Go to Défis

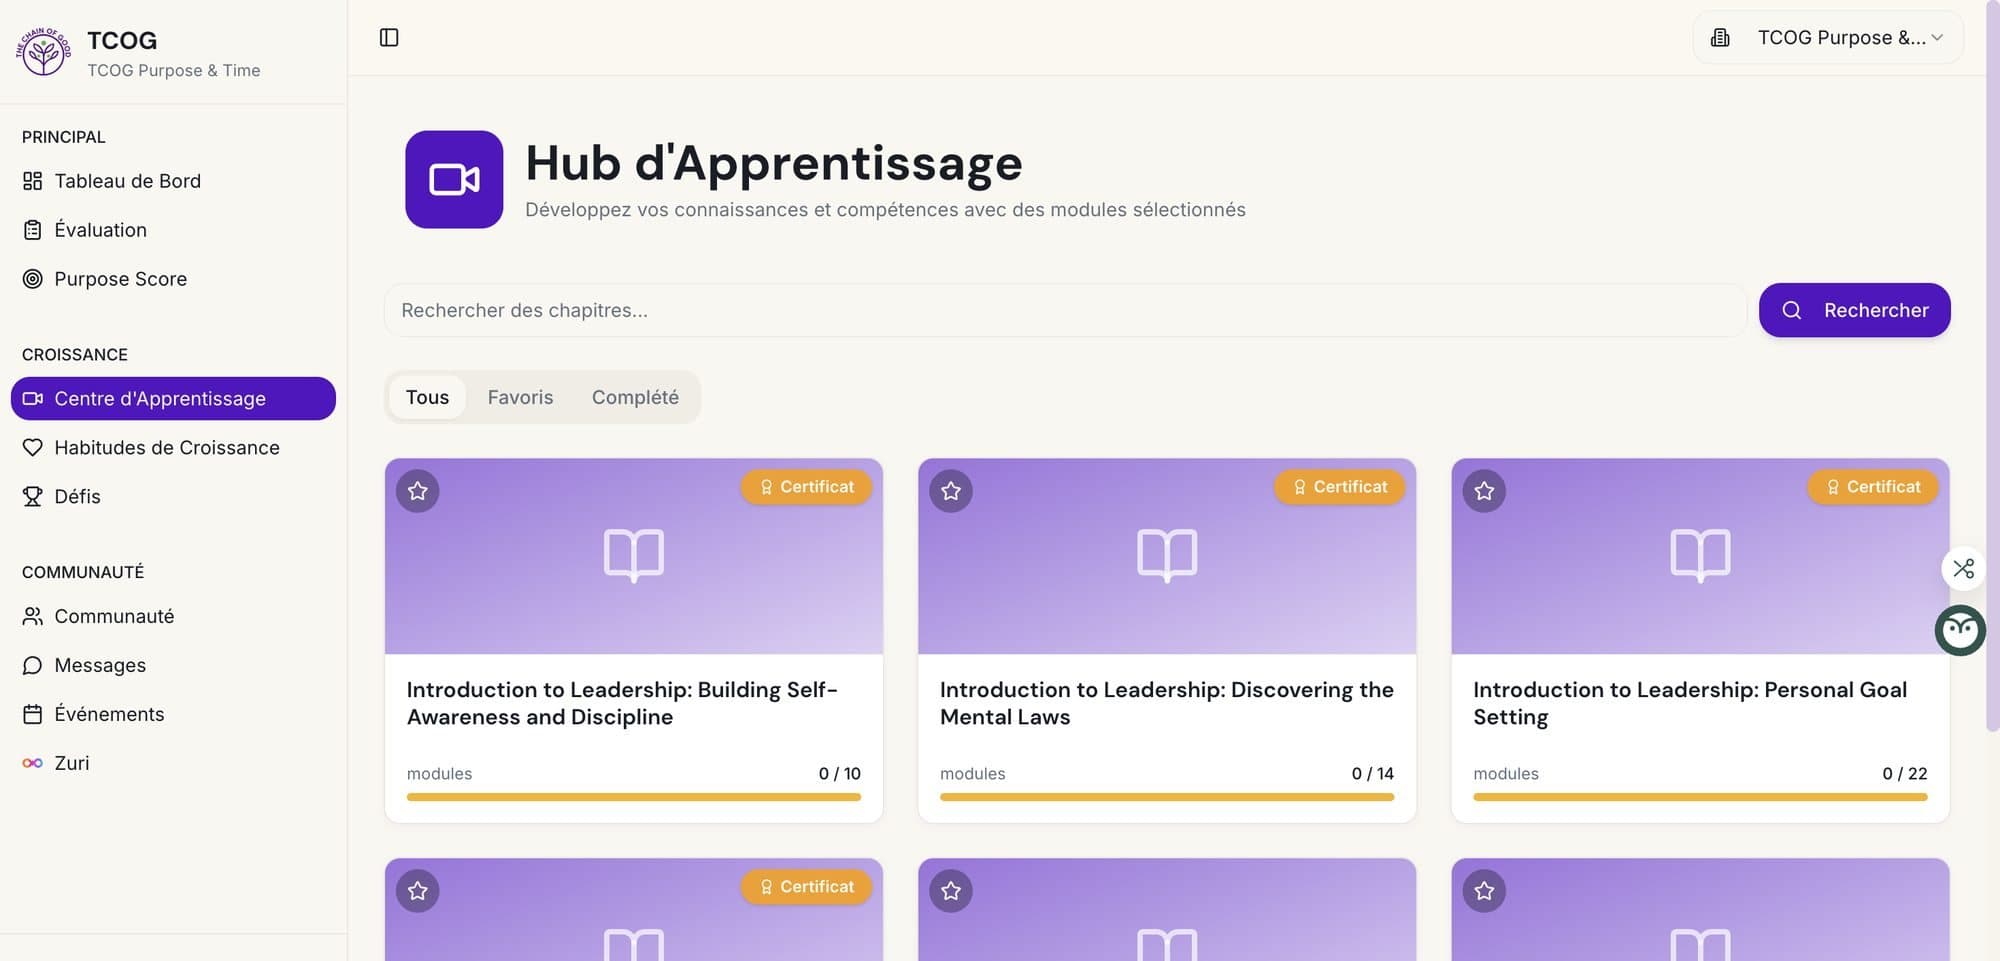pos(173,497)
